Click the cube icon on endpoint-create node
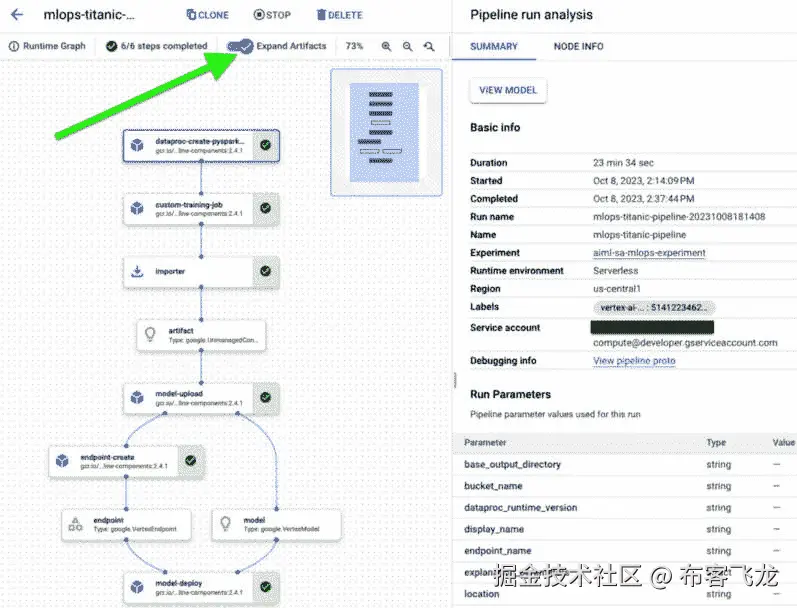Viewport: 797px width, 608px height. coord(63,461)
